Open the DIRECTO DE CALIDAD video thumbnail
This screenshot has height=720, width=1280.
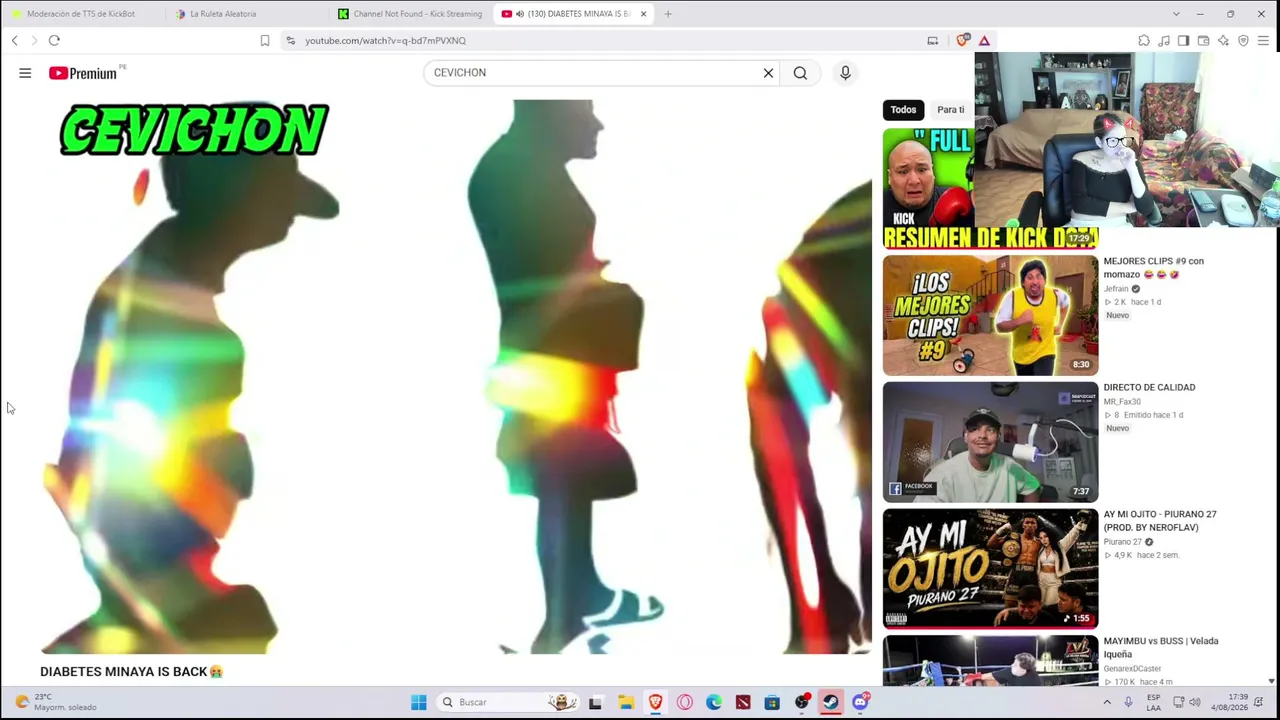pos(990,442)
